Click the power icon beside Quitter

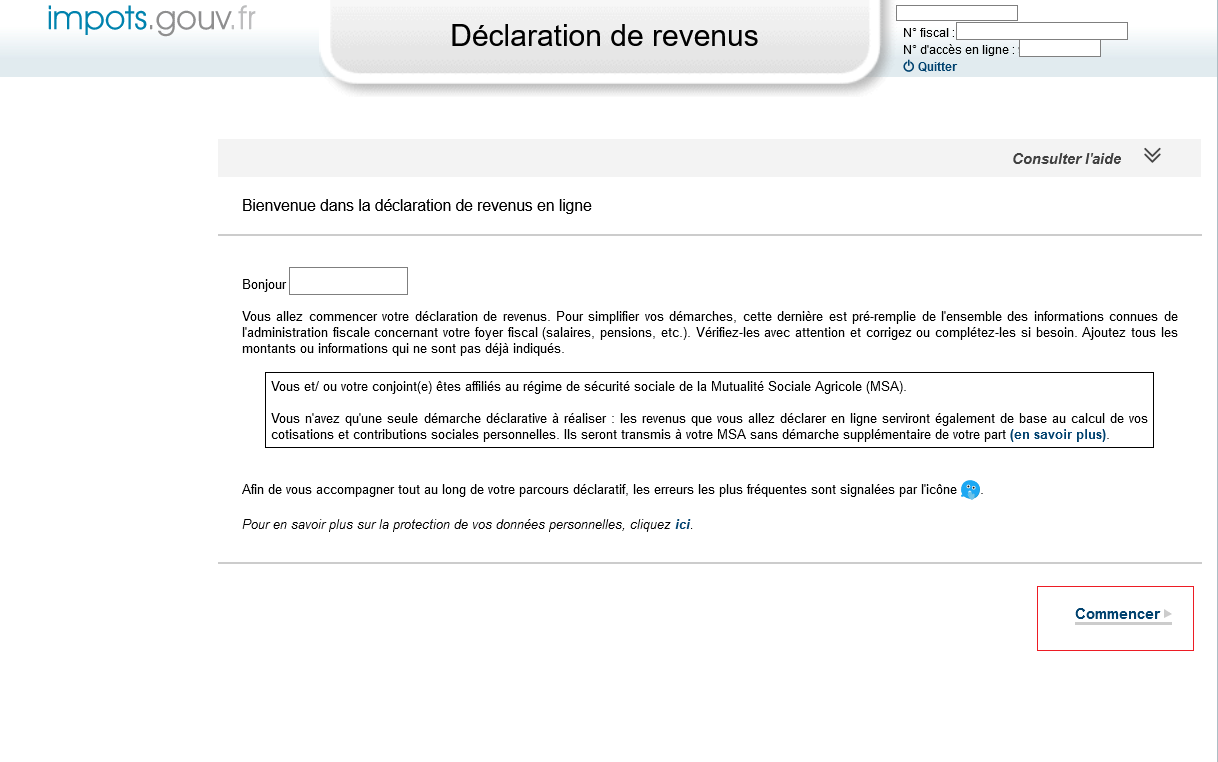[x=909, y=67]
